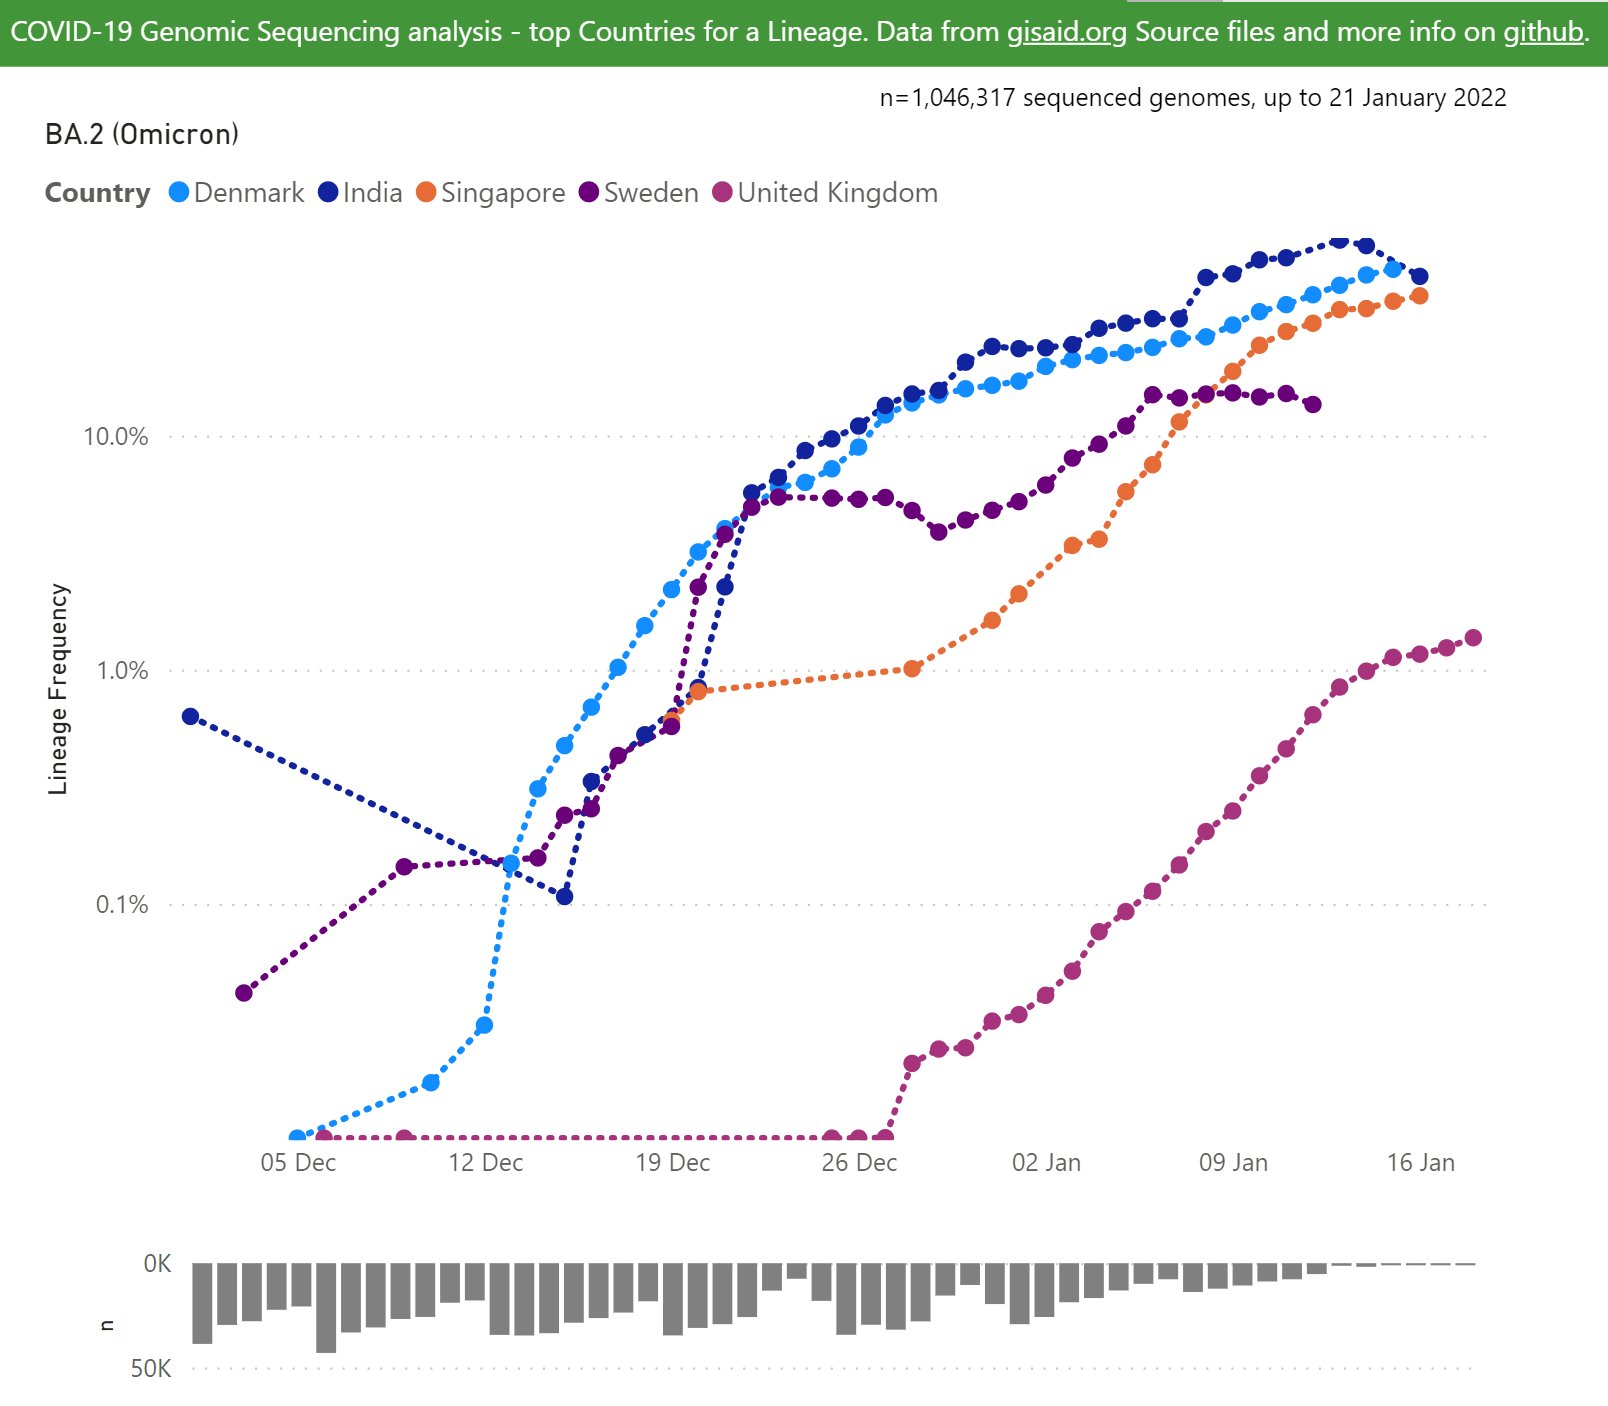Click the 10.0% y-axis label
Image resolution: width=1608 pixels, height=1406 pixels.
point(115,436)
